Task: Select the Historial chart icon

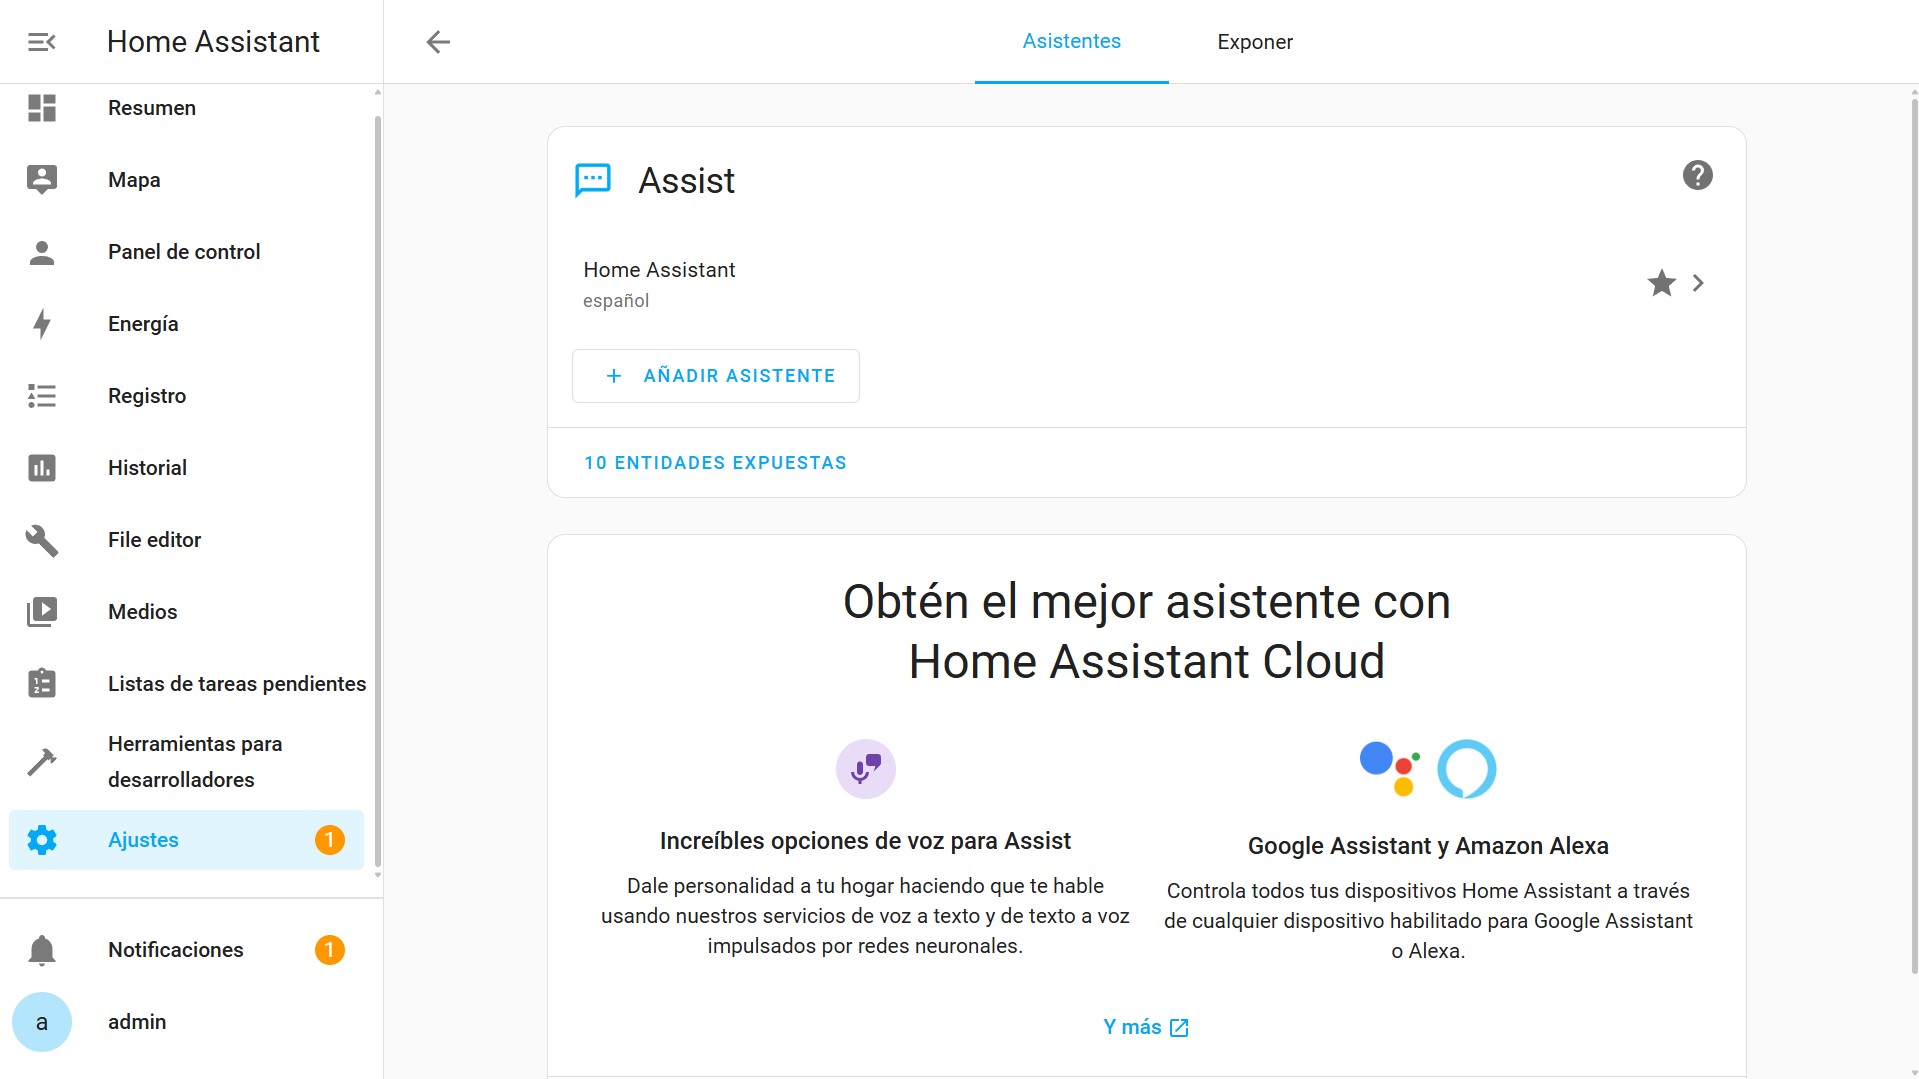Action: pos(41,467)
